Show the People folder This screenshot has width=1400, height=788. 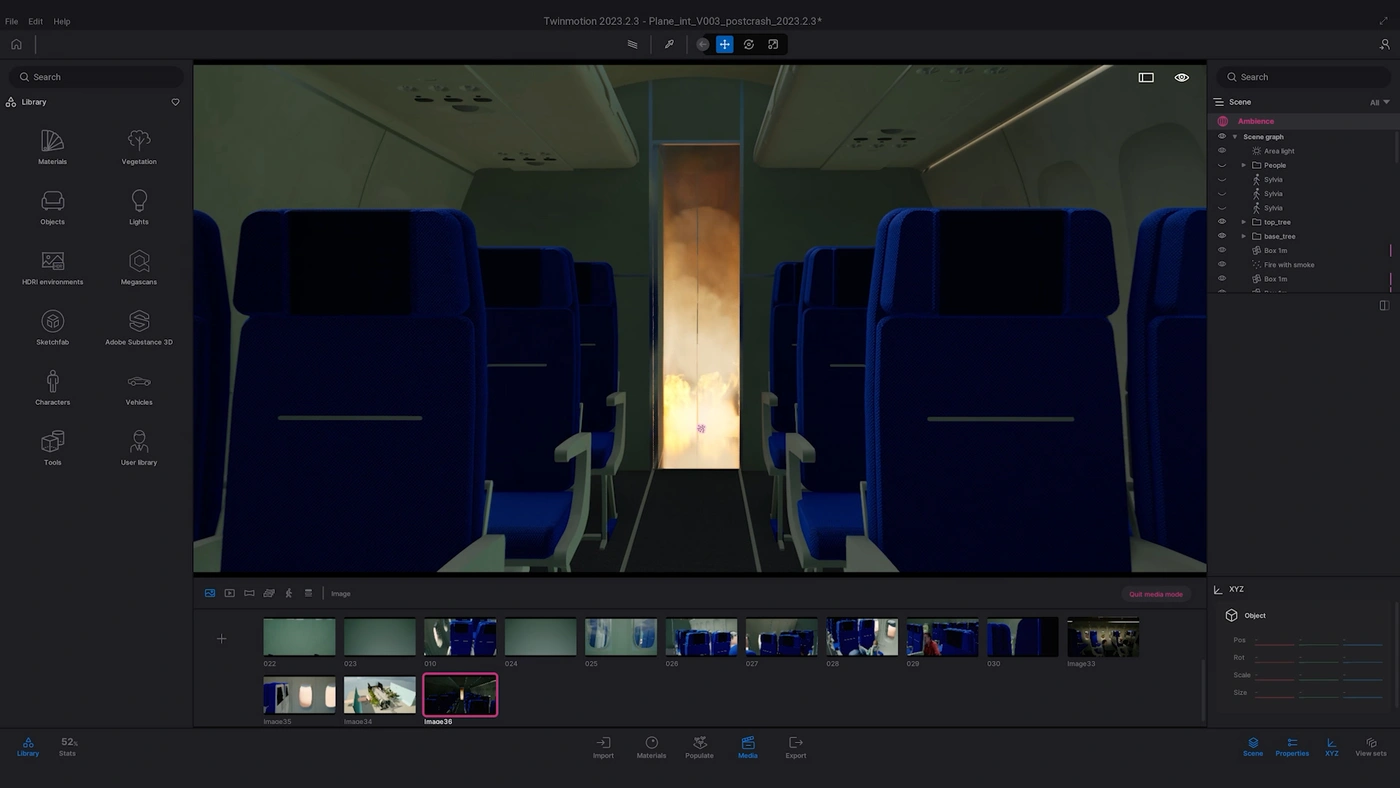point(1221,165)
